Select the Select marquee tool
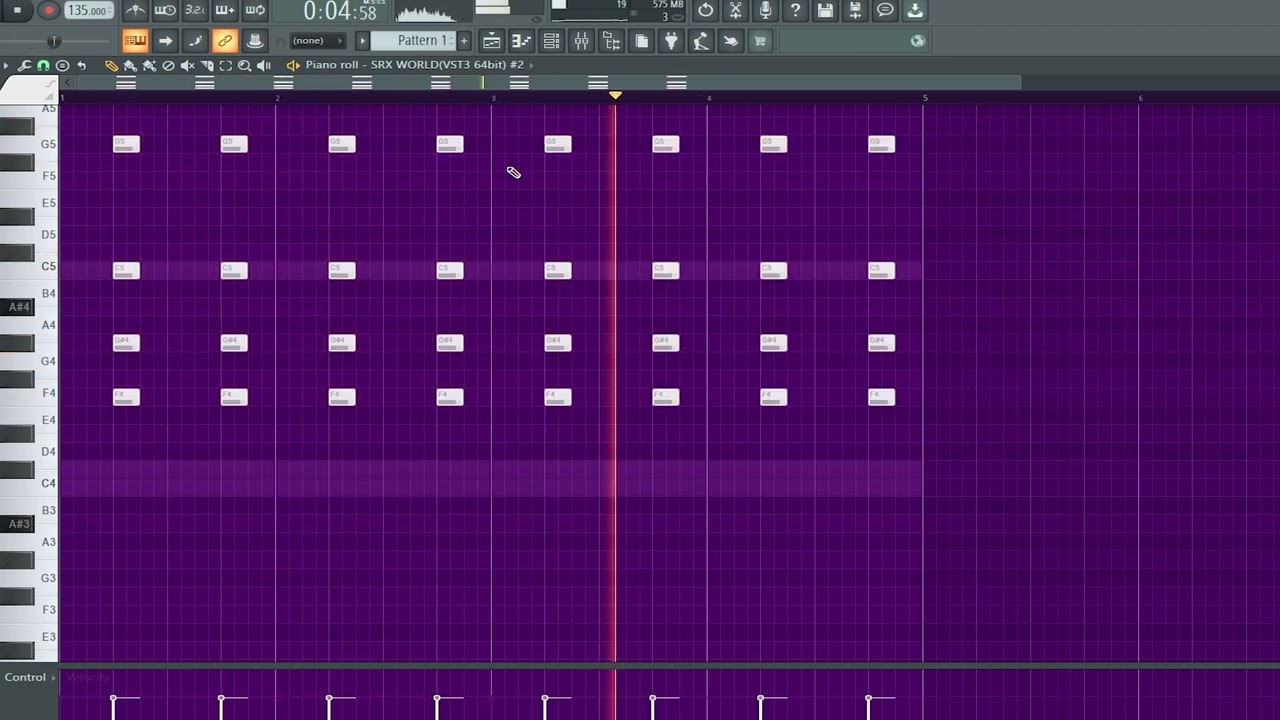The image size is (1280, 720). click(x=226, y=65)
